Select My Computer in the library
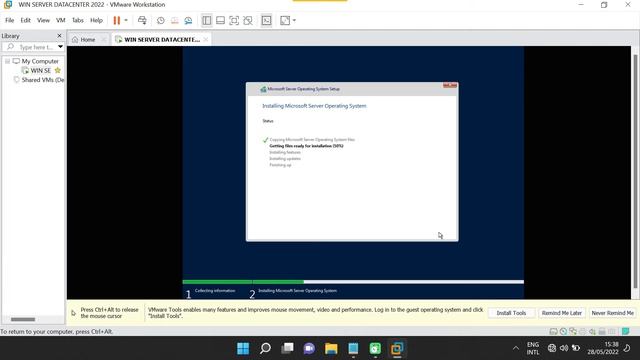 tap(40, 61)
